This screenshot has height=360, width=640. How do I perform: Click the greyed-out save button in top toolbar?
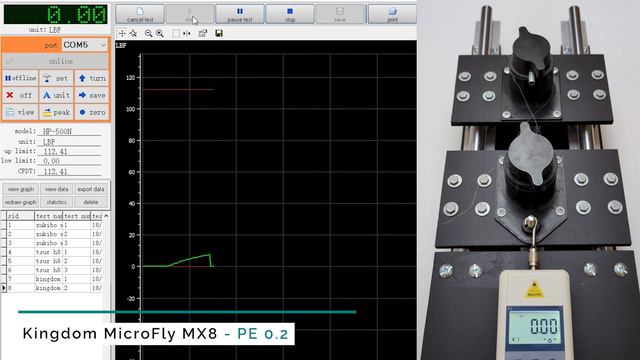(340, 14)
